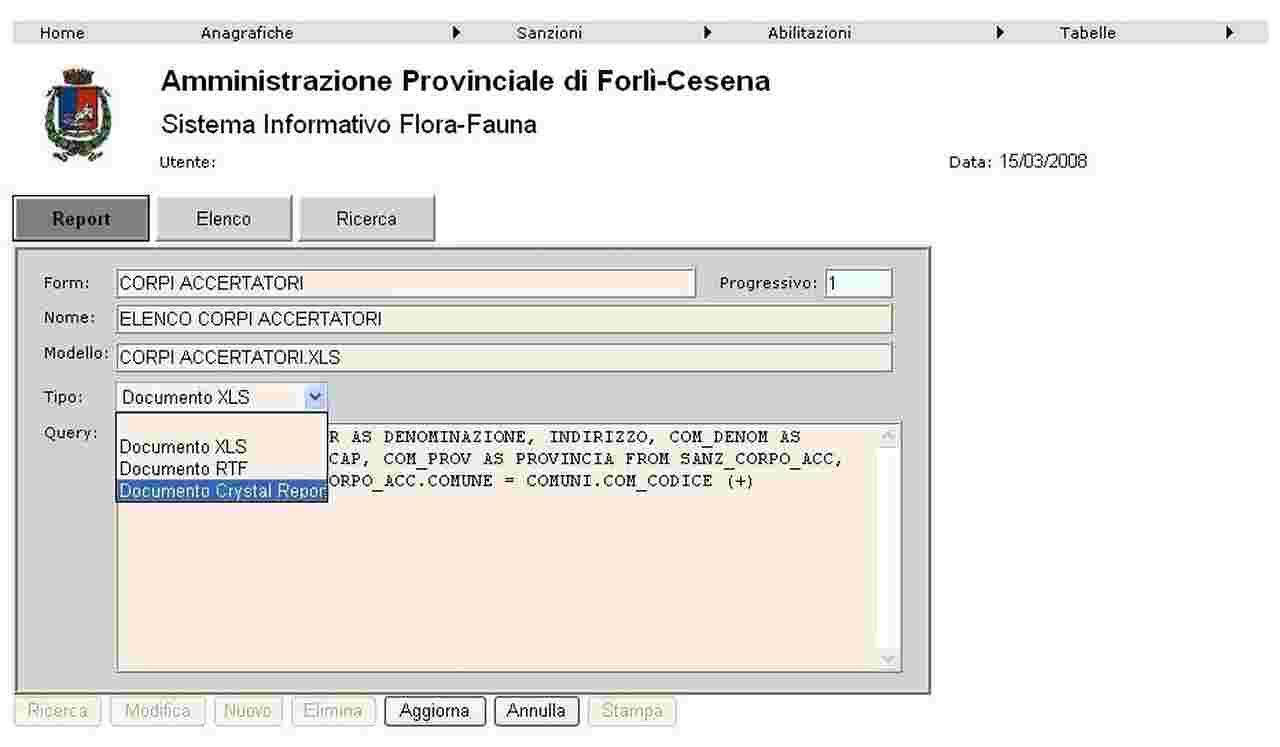The height and width of the screenshot is (747, 1280).
Task: Open the Home menu item
Action: tap(62, 33)
